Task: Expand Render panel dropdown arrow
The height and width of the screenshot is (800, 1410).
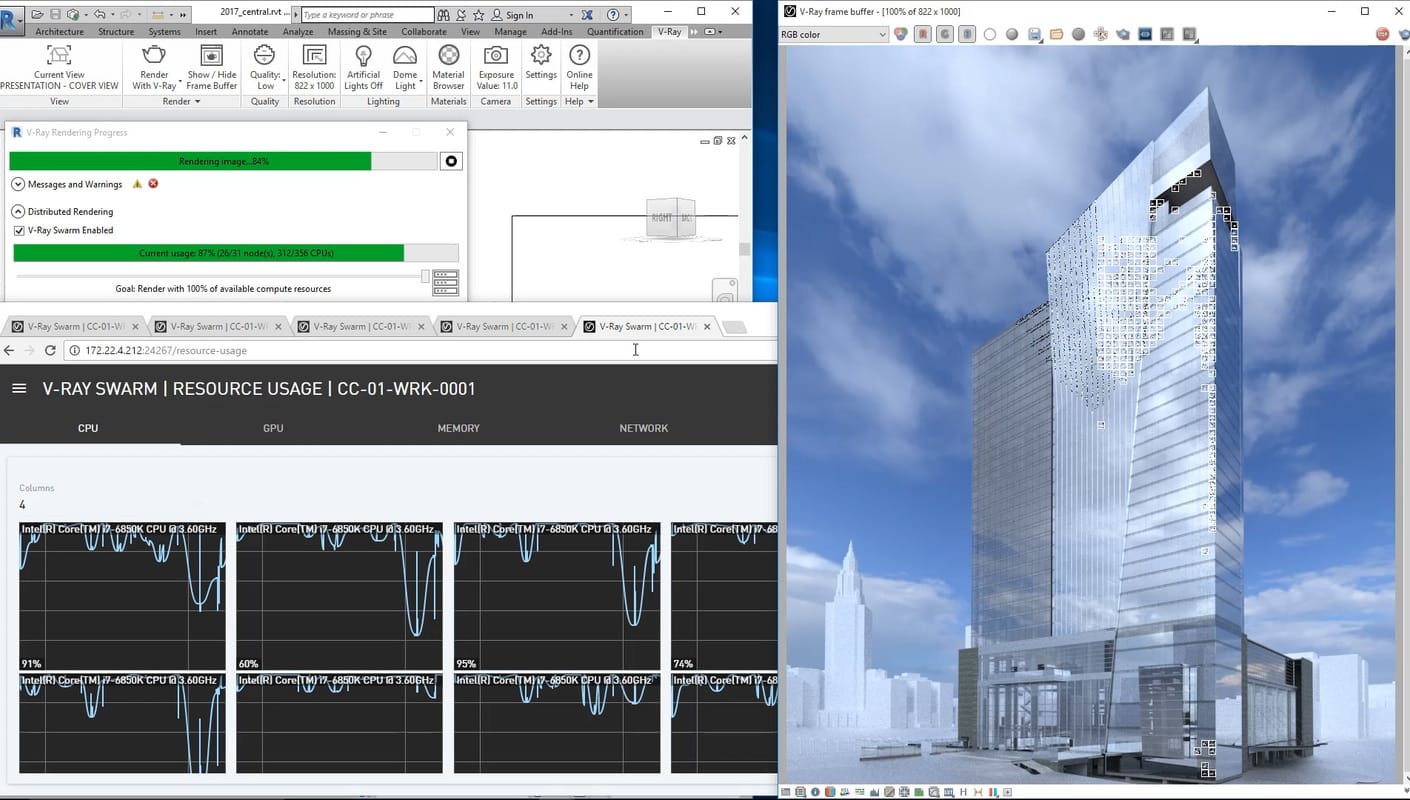Action: 197,101
